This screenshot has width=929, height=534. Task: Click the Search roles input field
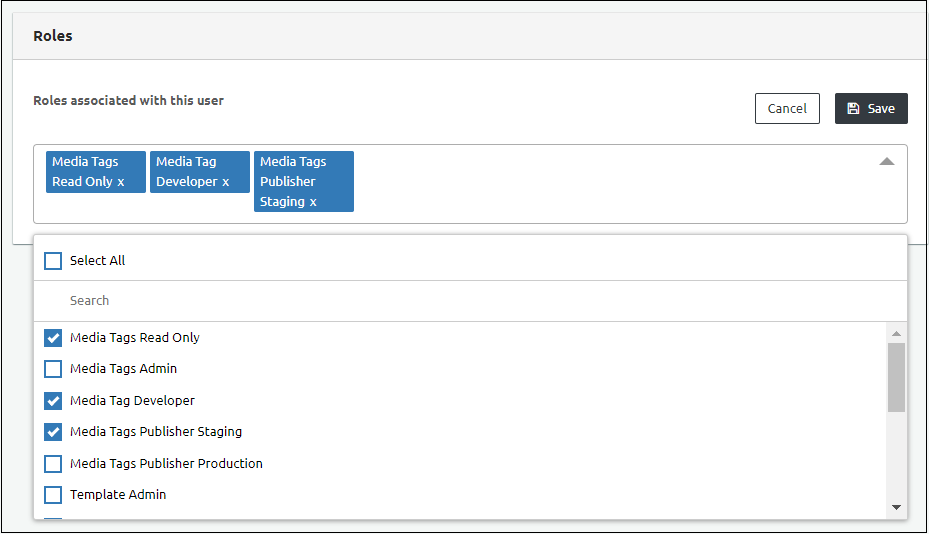click(470, 300)
